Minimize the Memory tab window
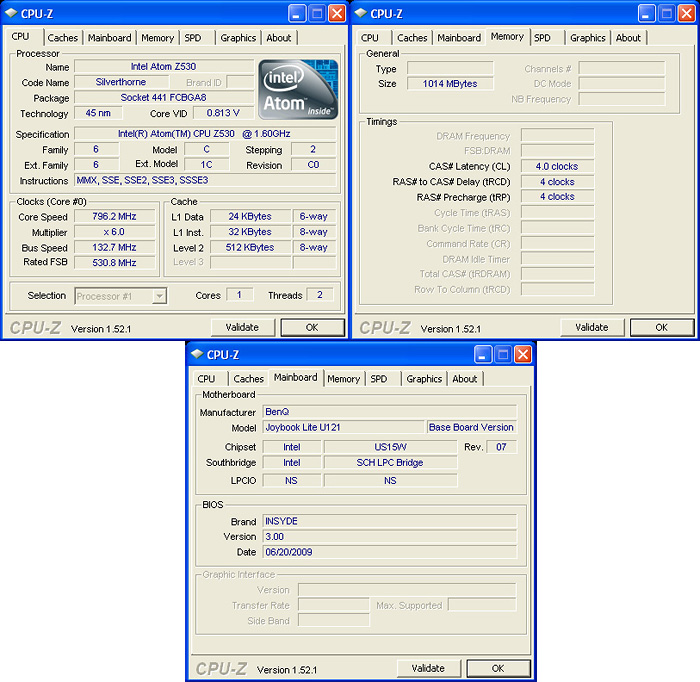The width and height of the screenshot is (700, 682). pos(646,14)
